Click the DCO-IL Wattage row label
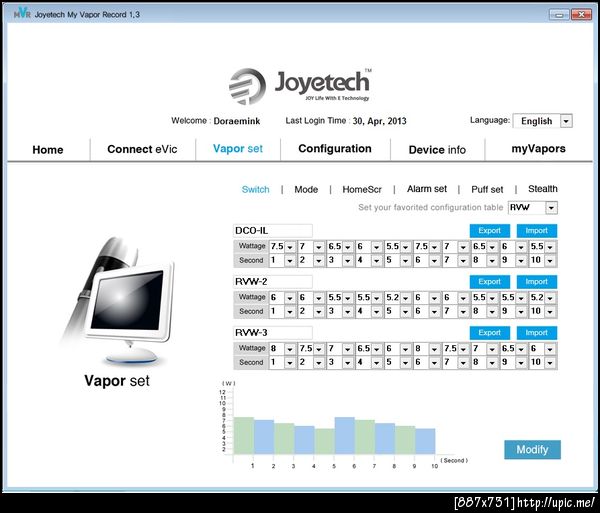Image resolution: width=600 pixels, height=513 pixels. pos(252,246)
